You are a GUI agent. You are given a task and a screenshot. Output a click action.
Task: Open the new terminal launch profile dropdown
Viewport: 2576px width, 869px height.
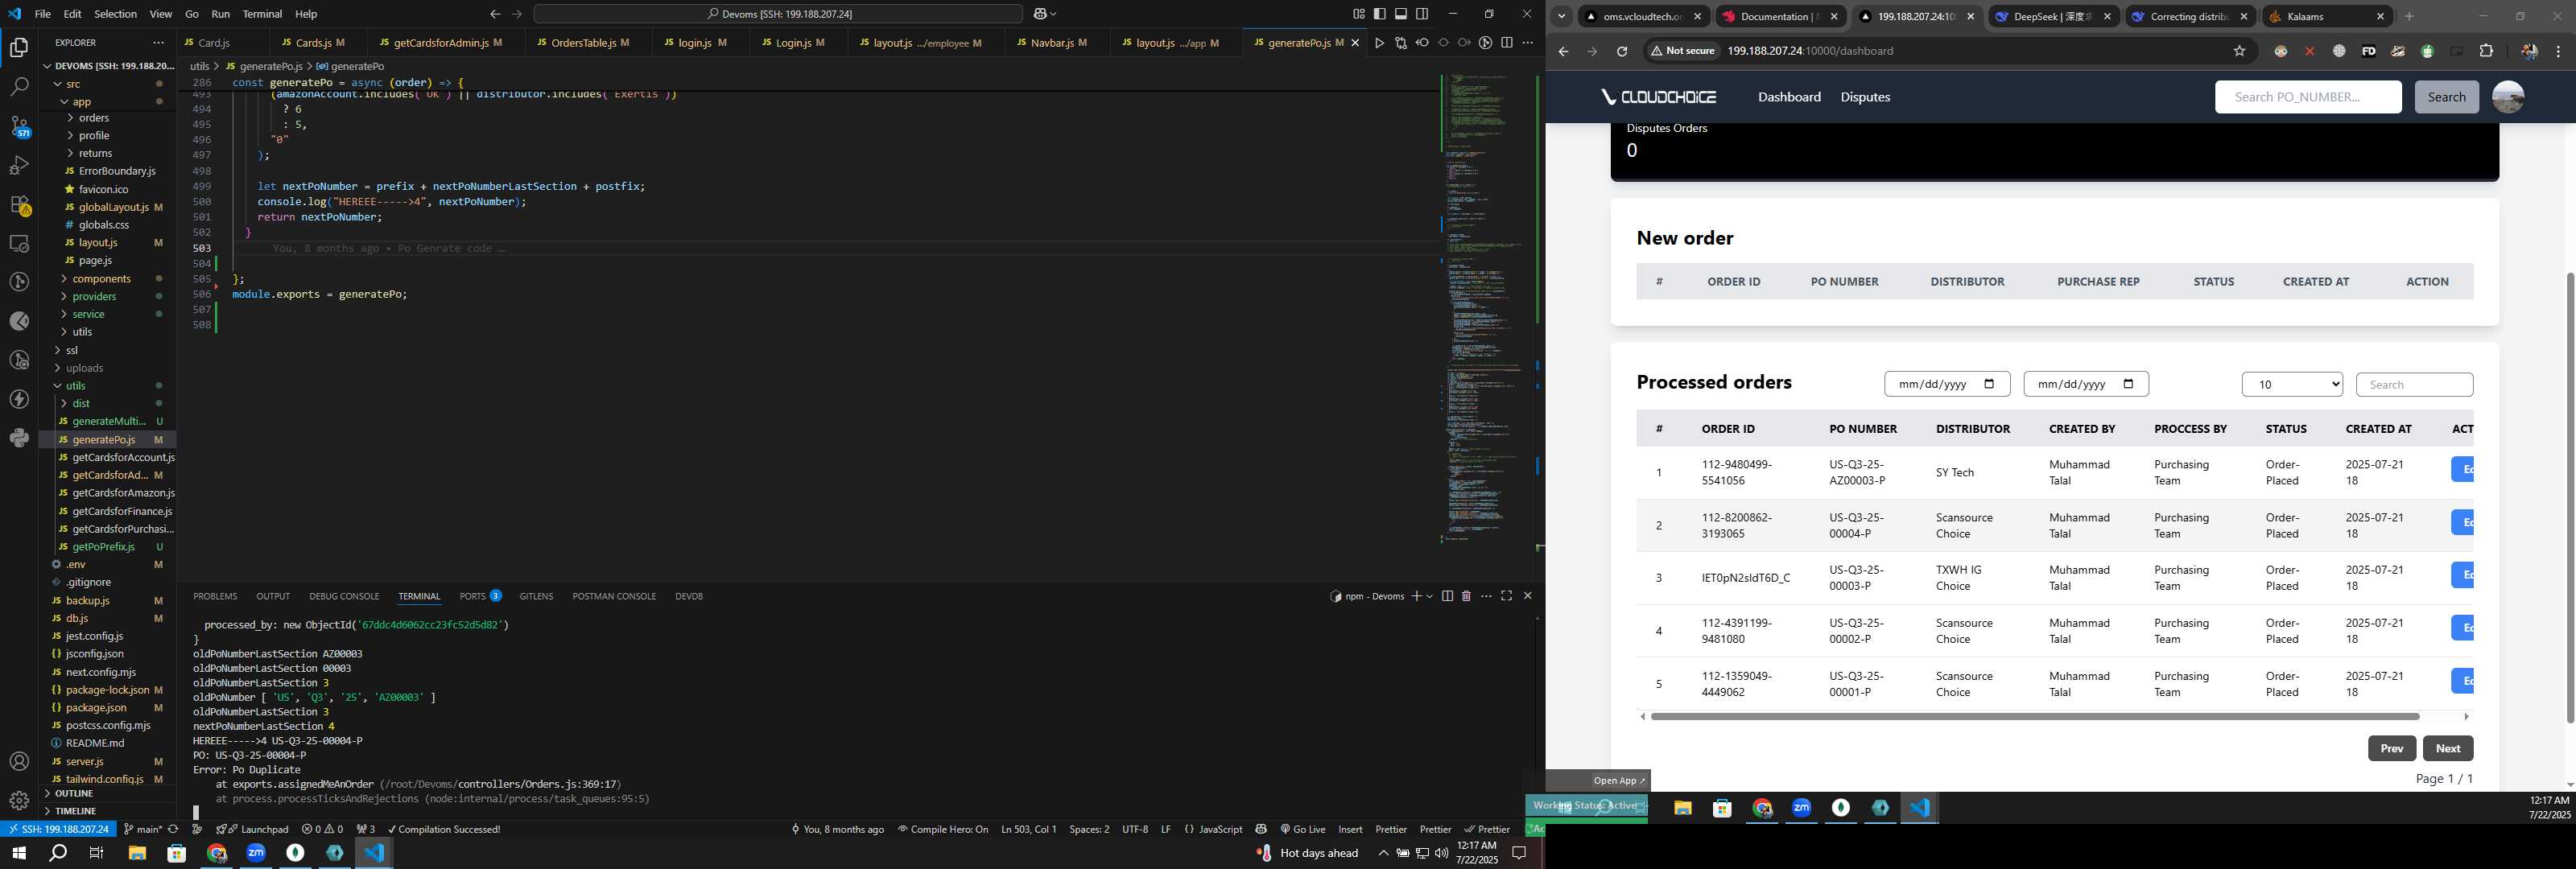(x=1430, y=596)
